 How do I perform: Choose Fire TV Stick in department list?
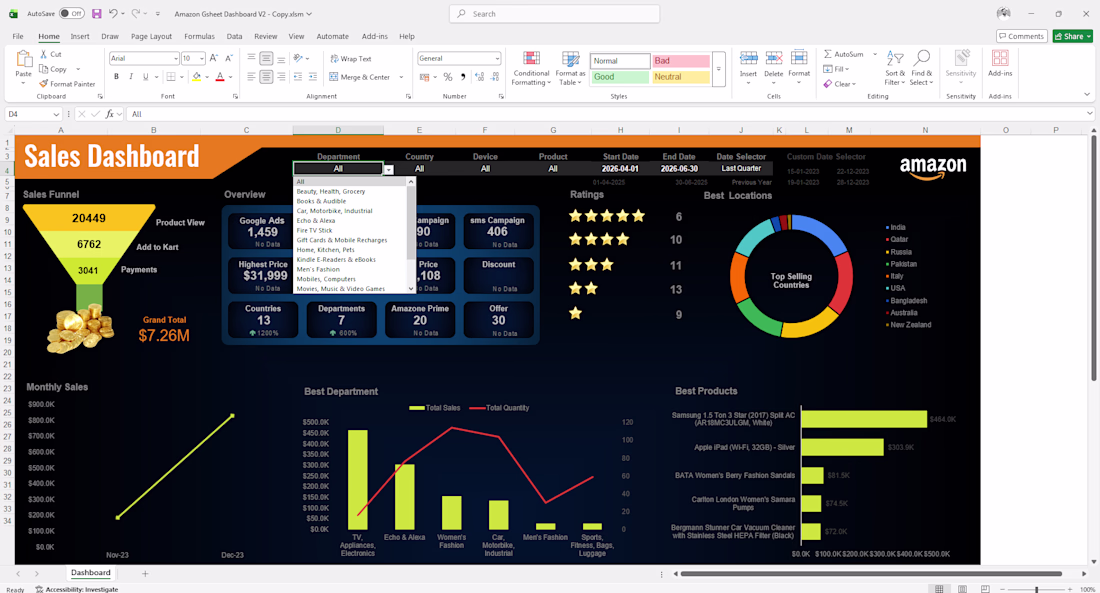tap(314, 230)
